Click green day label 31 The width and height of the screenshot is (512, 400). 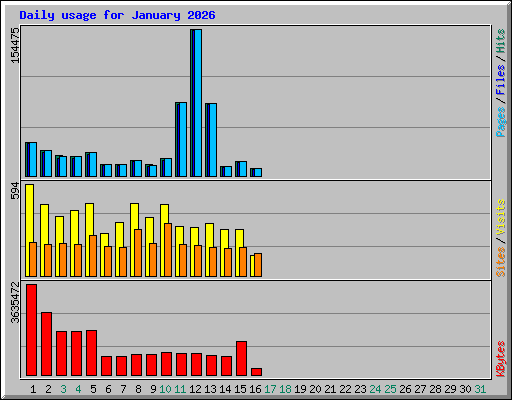click(480, 389)
